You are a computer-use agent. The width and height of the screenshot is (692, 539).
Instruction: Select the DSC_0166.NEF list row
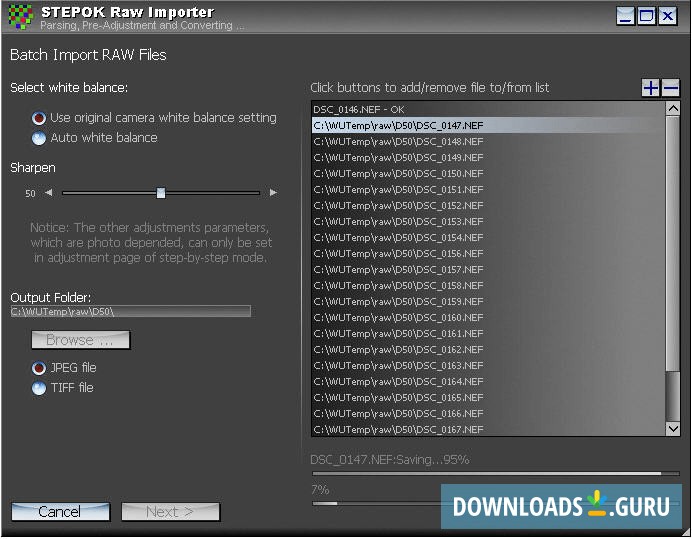point(489,413)
